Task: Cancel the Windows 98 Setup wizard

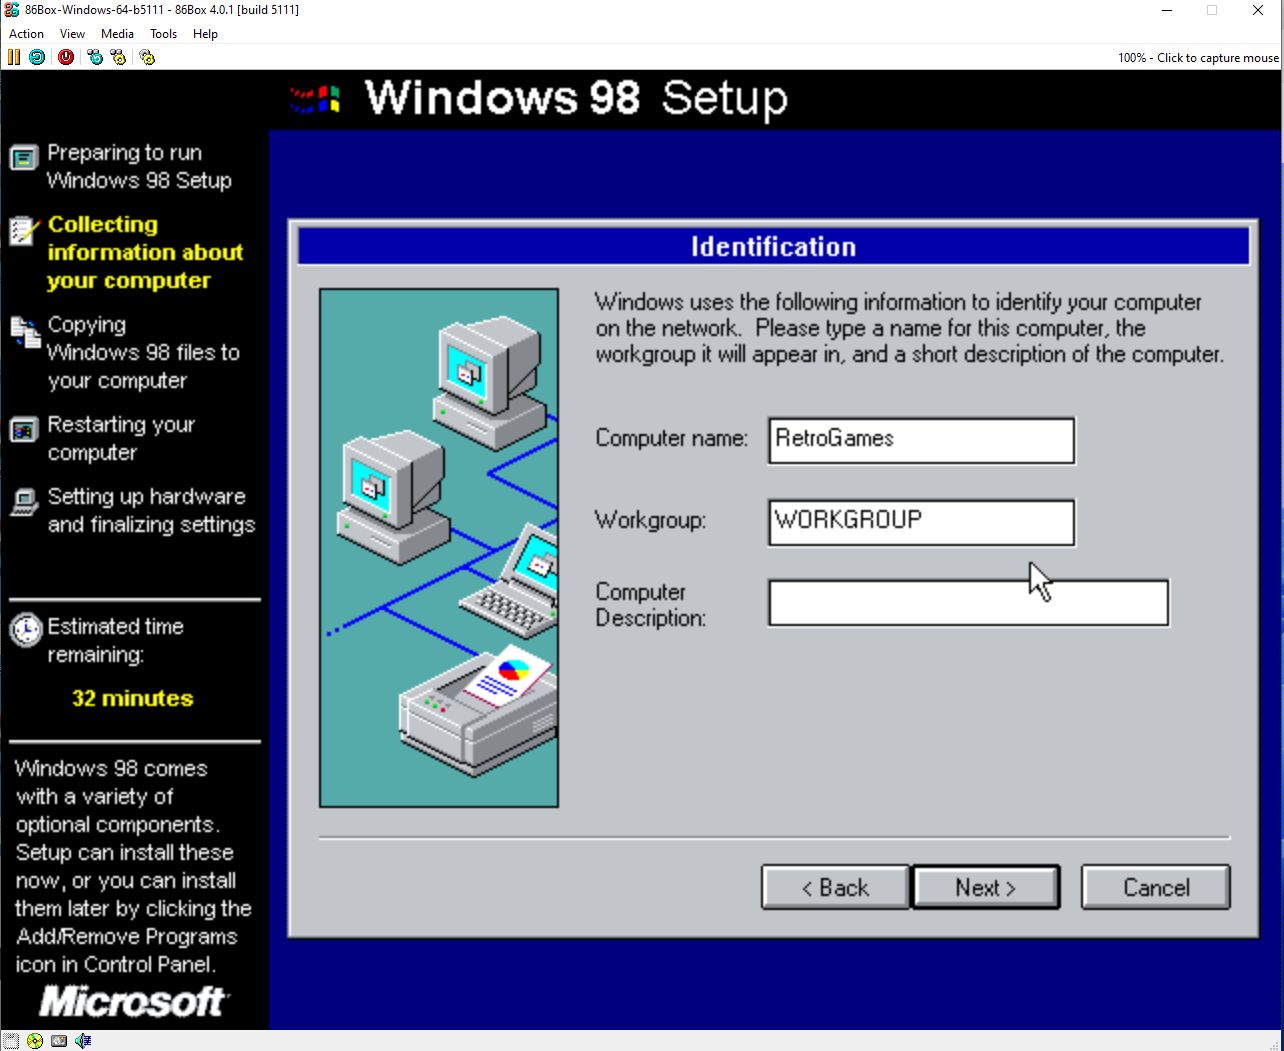Action: point(1156,888)
